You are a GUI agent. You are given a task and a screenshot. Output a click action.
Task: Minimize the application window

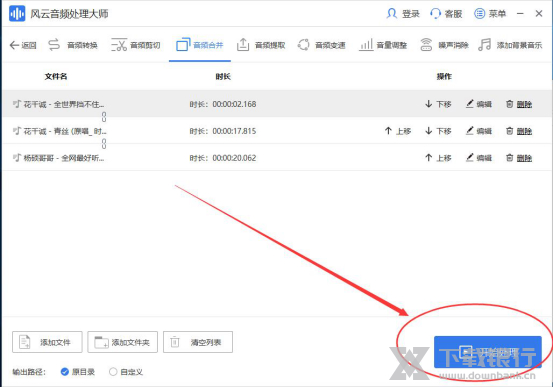click(x=520, y=13)
